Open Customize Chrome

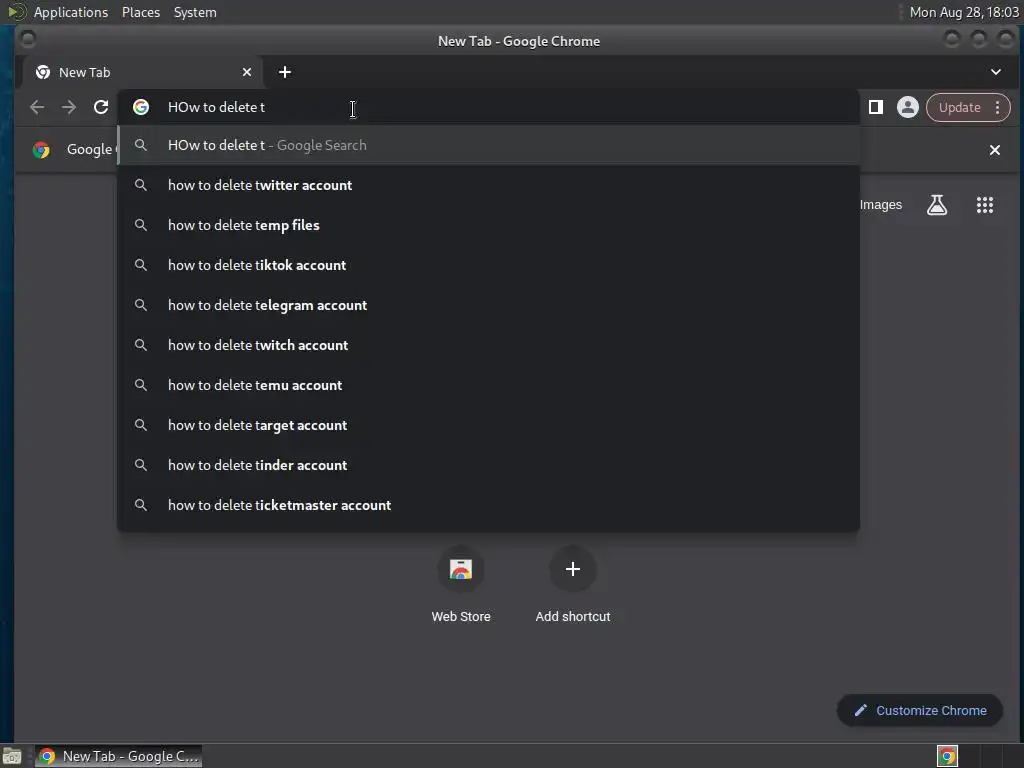920,711
